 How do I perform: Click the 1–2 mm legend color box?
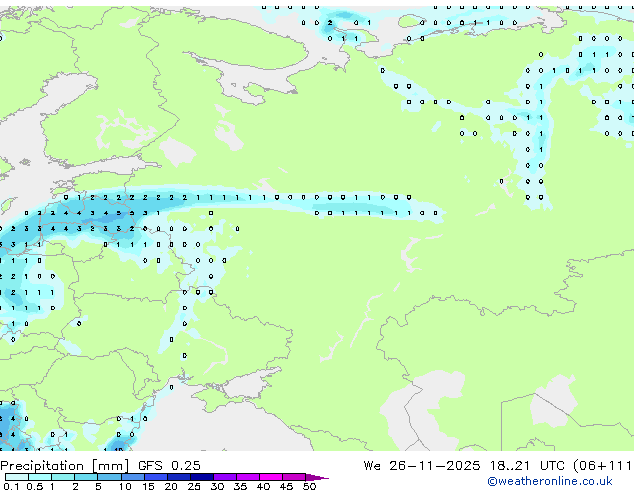coord(63,477)
